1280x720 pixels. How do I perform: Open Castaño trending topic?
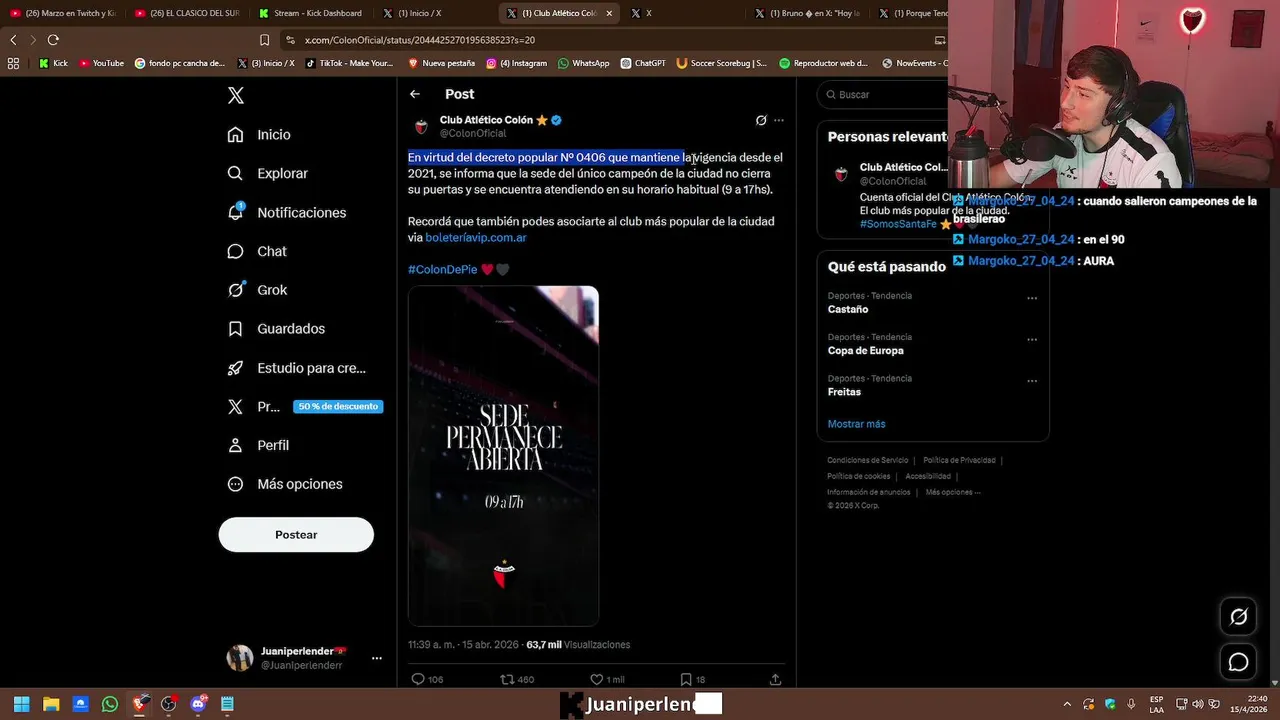click(848, 309)
